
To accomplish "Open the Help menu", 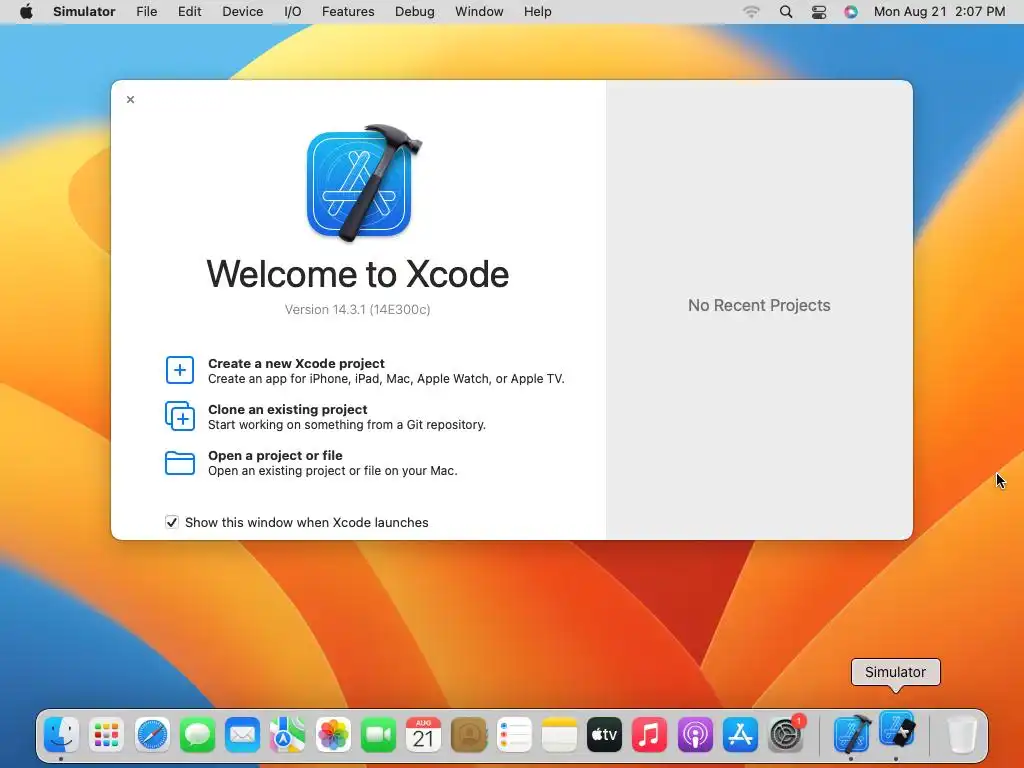I will coord(537,12).
